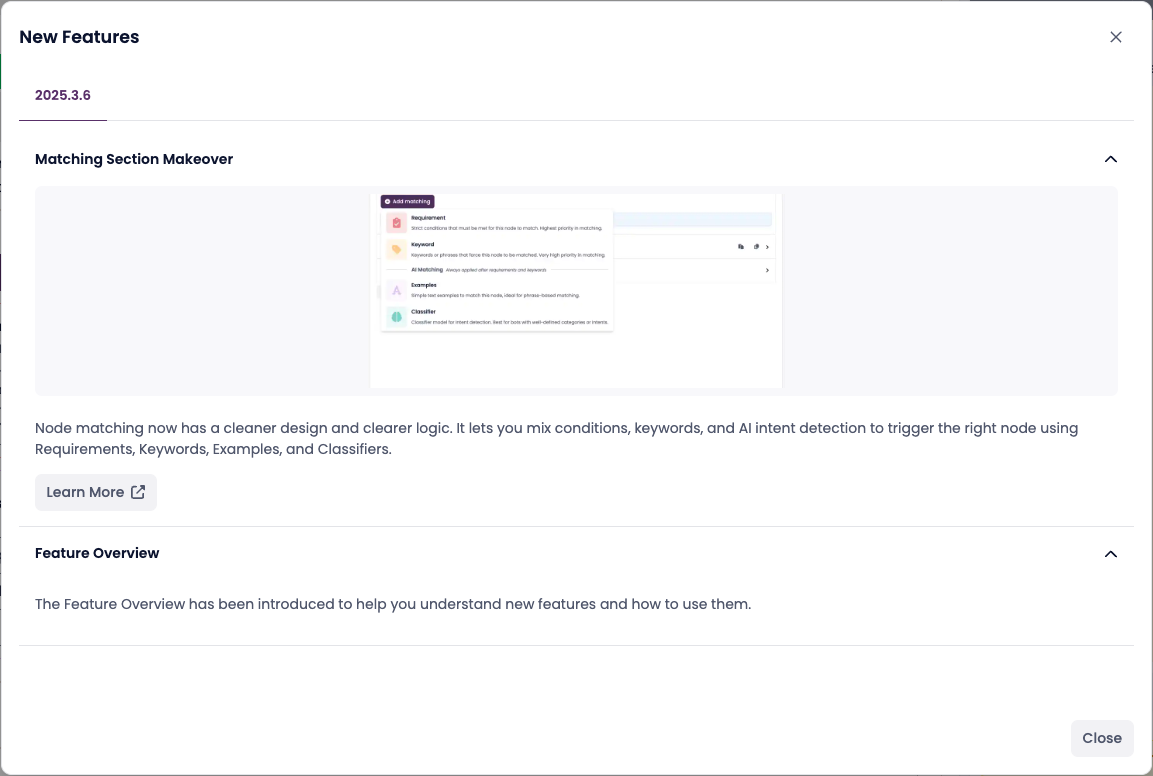
Task: Collapse the Matching Section Makeover chevron
Action: click(x=1110, y=159)
